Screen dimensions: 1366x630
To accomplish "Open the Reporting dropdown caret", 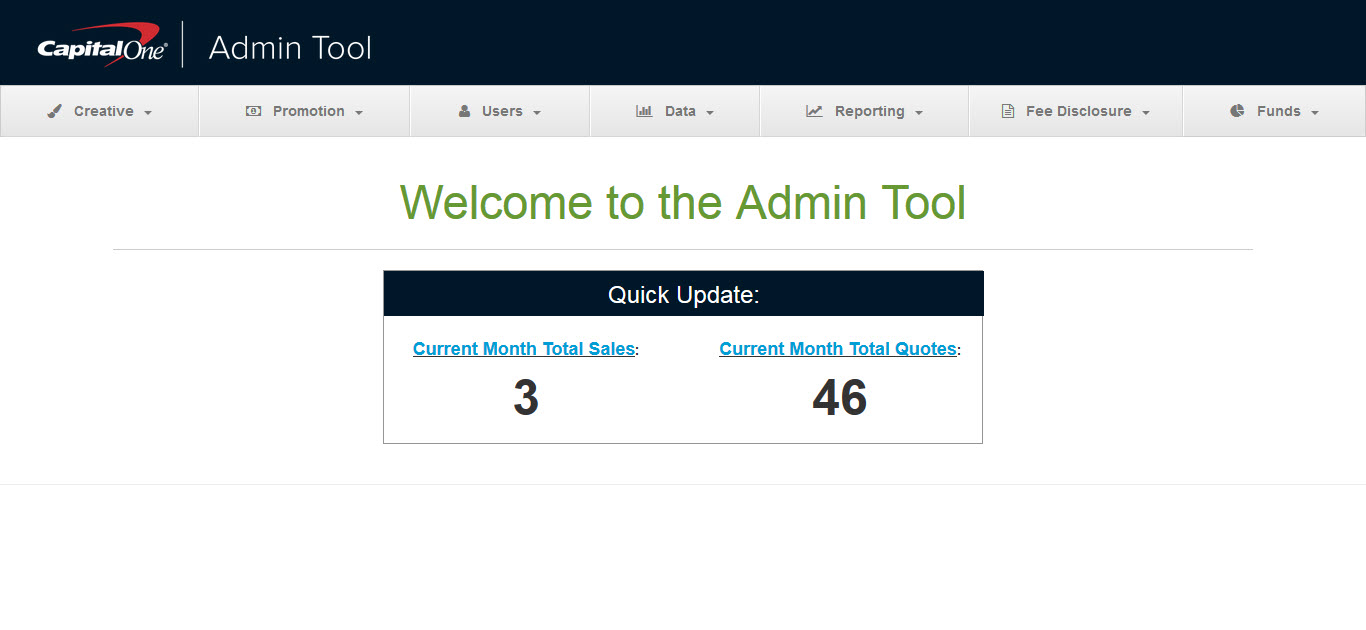I will coord(919,113).
